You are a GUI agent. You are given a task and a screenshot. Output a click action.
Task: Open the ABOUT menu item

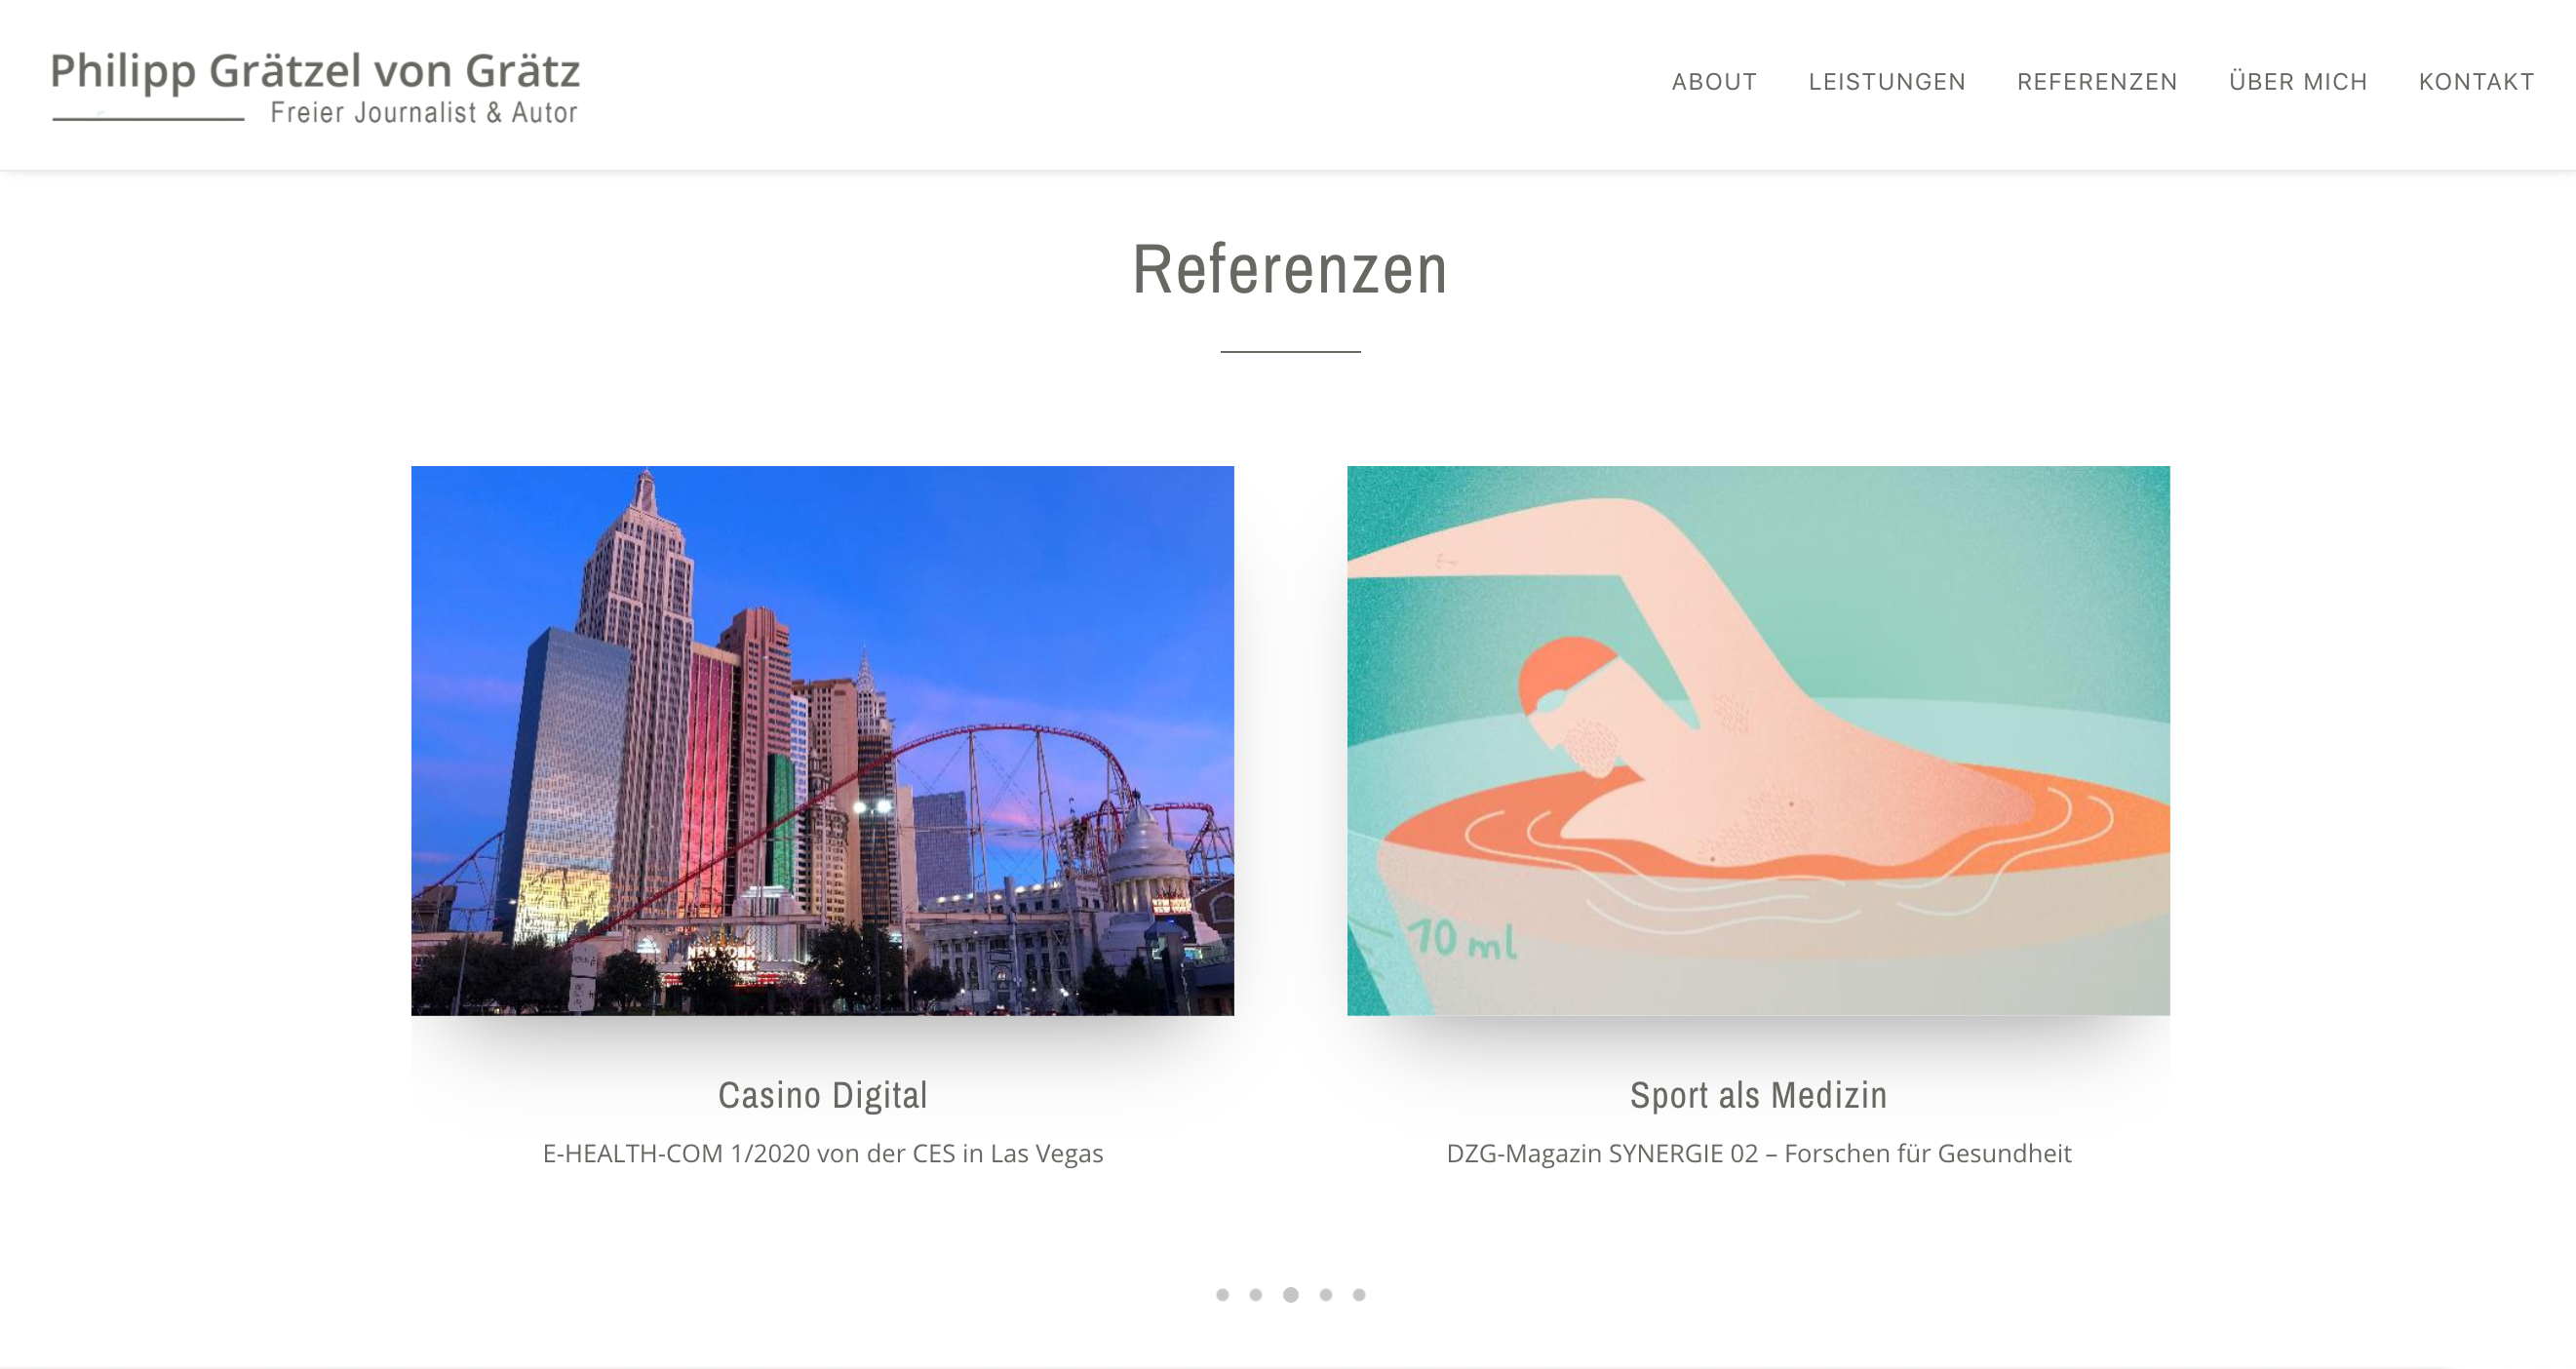coord(1714,82)
